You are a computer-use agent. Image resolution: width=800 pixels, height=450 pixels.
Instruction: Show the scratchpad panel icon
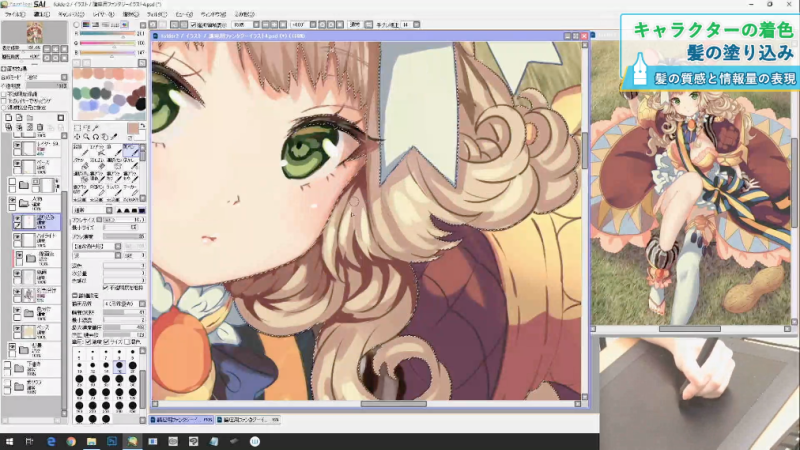pyautogui.click(x=124, y=24)
